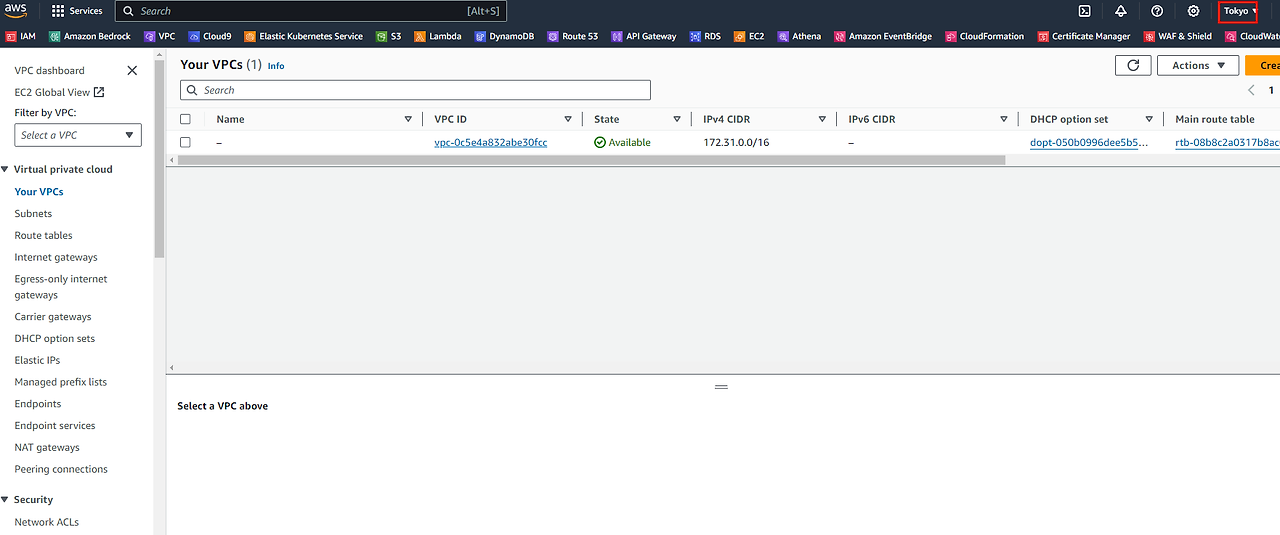1280x535 pixels.
Task: Open DHCP option set dopt-050b0996dee5b5 link
Action: pyautogui.click(x=1089, y=142)
